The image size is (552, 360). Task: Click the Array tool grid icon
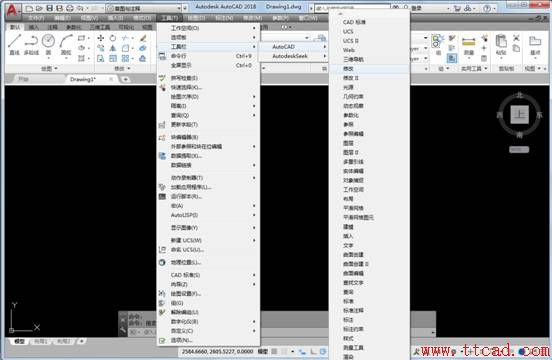(x=125, y=58)
